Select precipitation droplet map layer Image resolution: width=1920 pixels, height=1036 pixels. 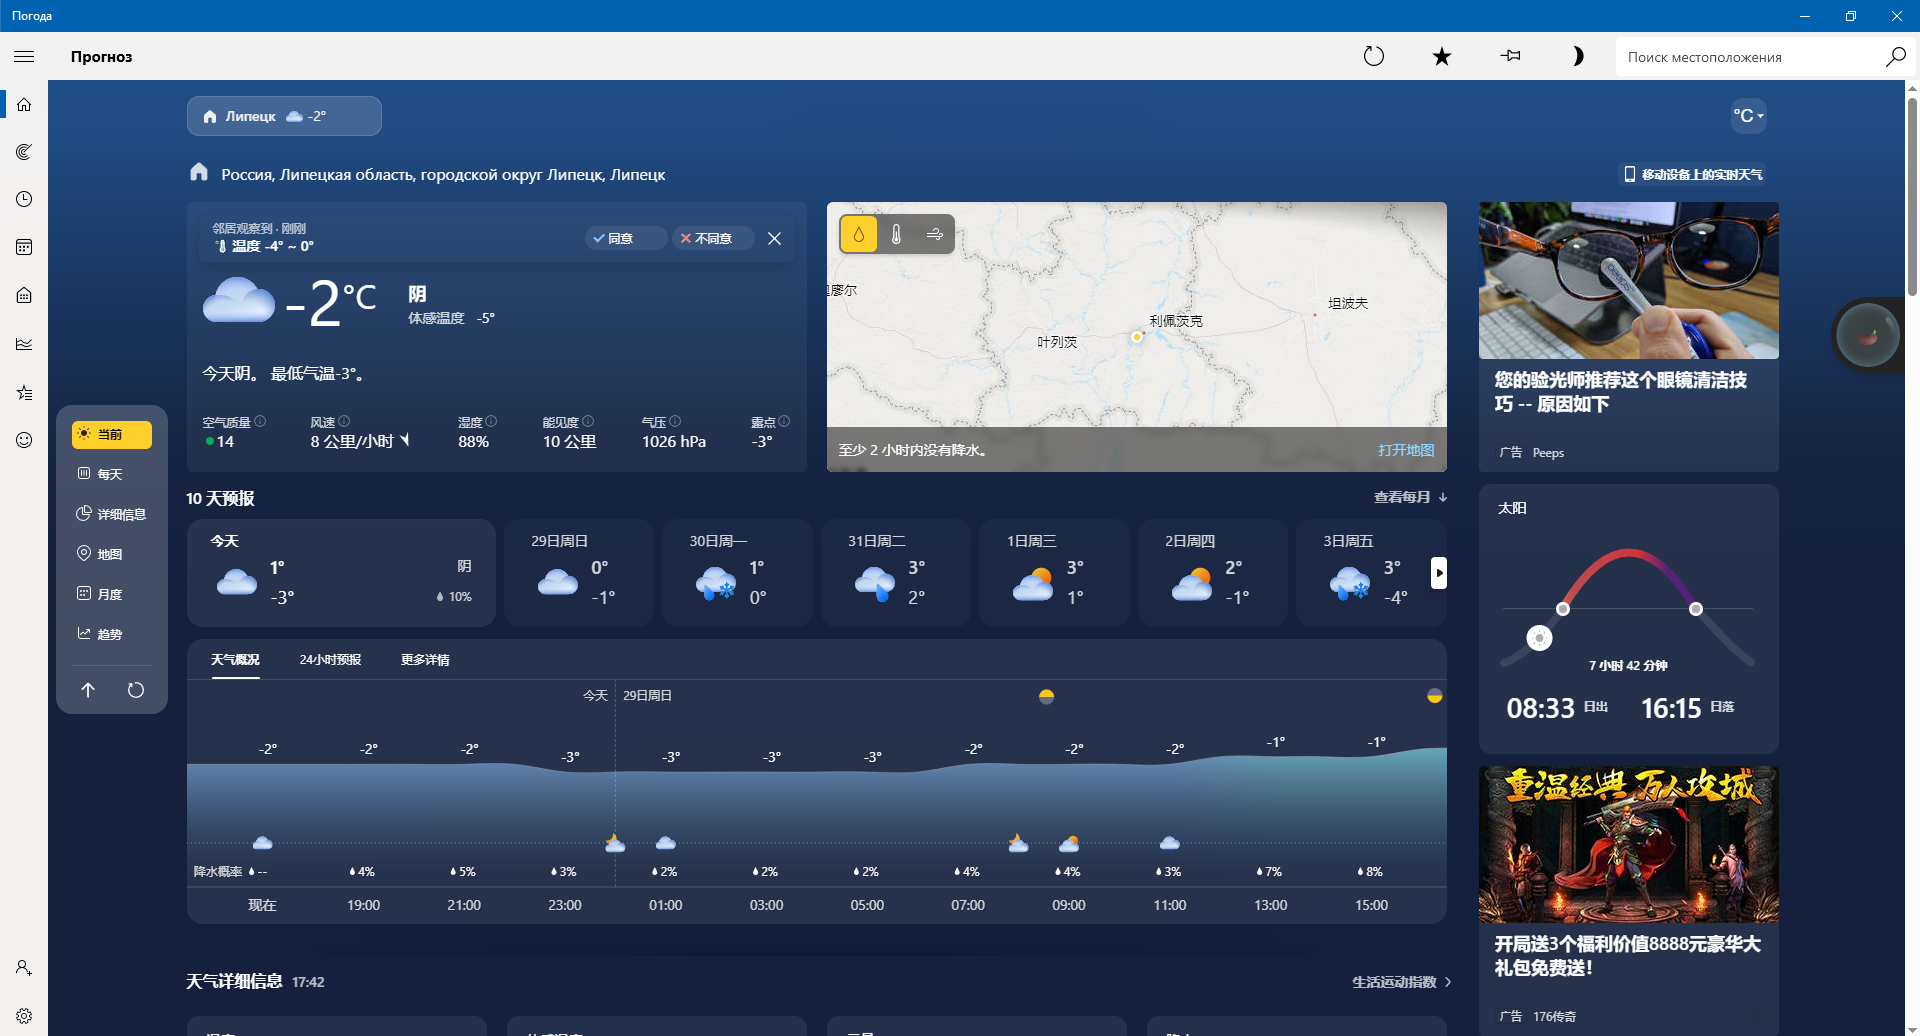tap(858, 234)
